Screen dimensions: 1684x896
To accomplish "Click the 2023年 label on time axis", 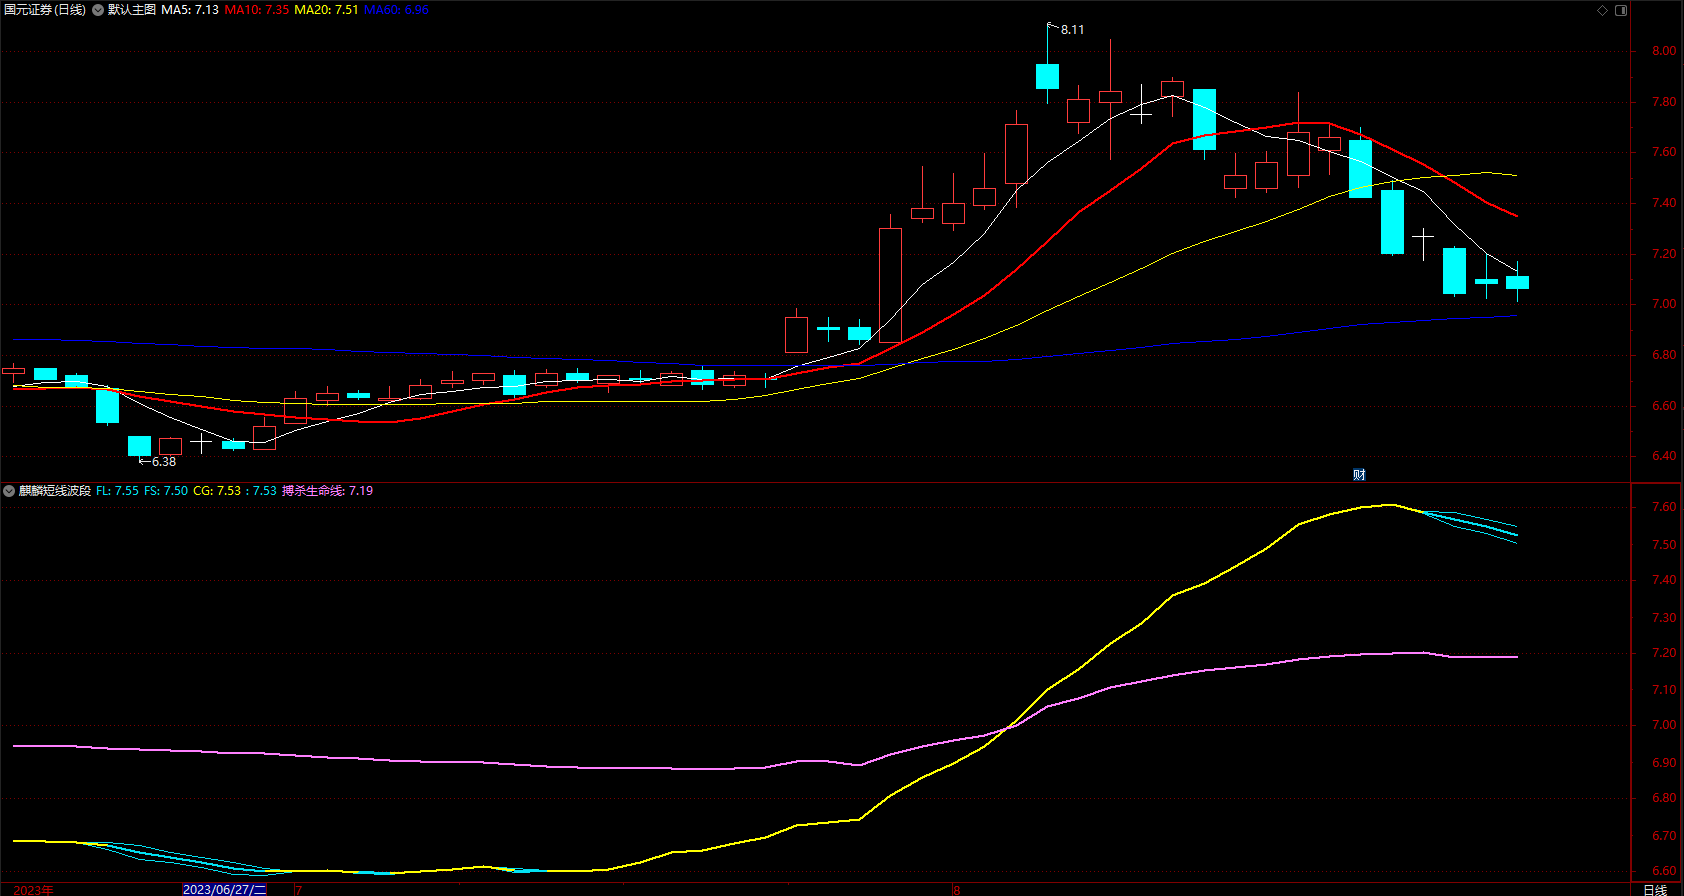I will click(x=34, y=890).
